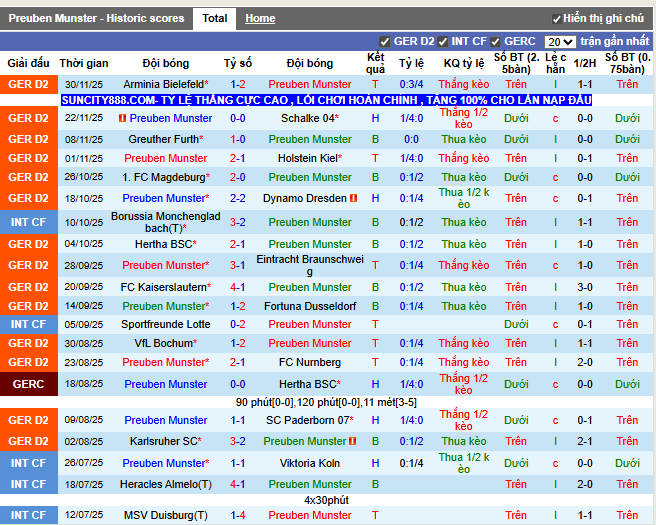Click red card icon in Karlsruher SC row

tap(353, 441)
